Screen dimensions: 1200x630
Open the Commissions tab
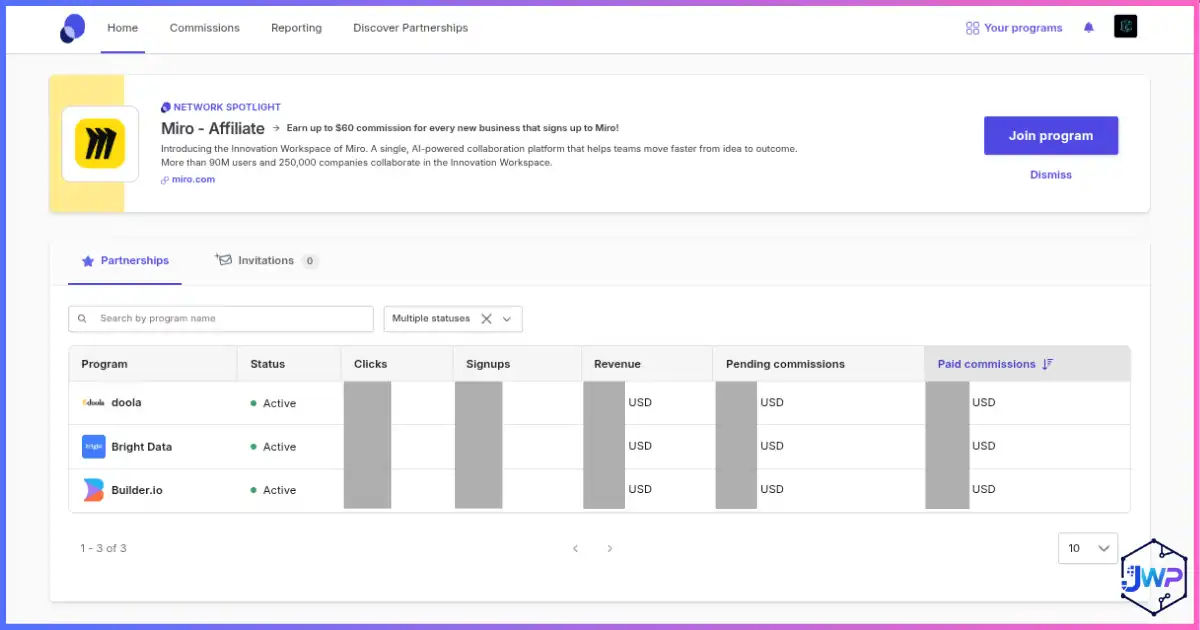click(x=205, y=28)
